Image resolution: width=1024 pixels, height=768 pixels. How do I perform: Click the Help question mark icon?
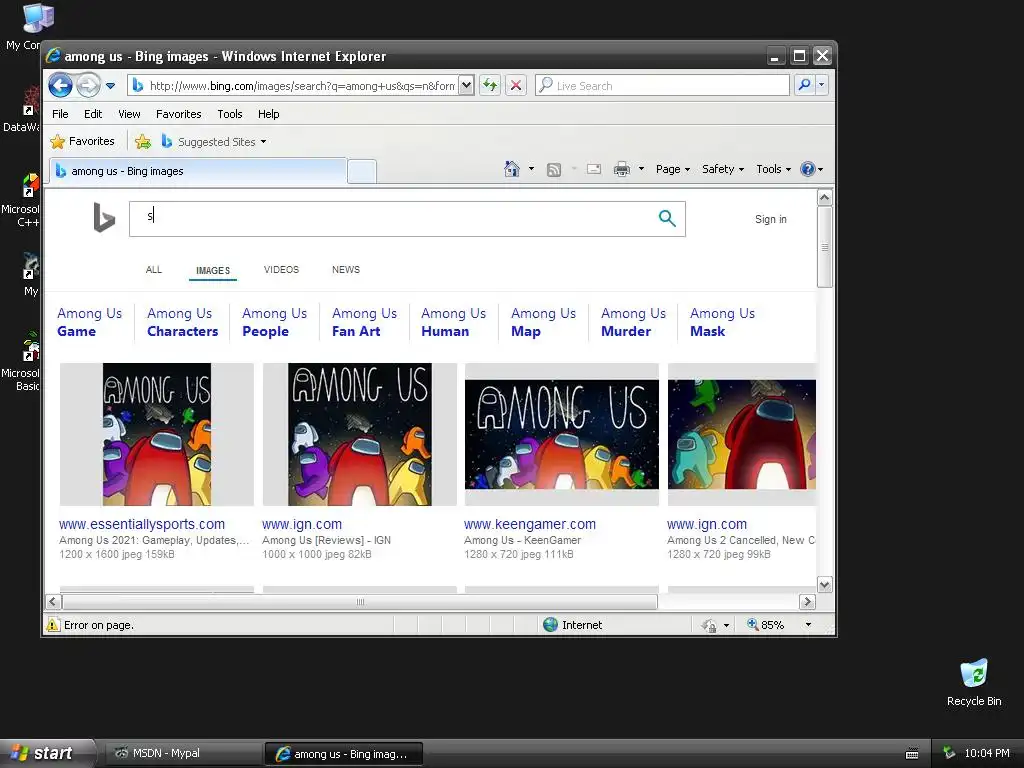[808, 169]
